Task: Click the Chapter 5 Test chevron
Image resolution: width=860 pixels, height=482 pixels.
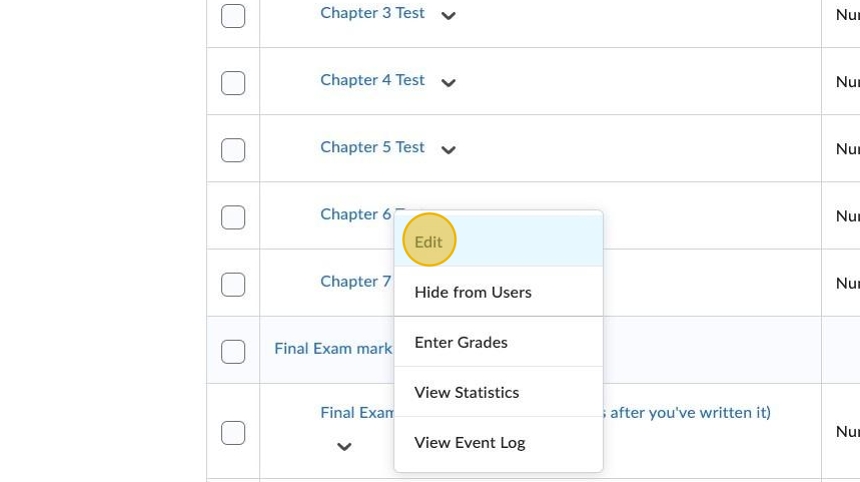Action: [449, 150]
